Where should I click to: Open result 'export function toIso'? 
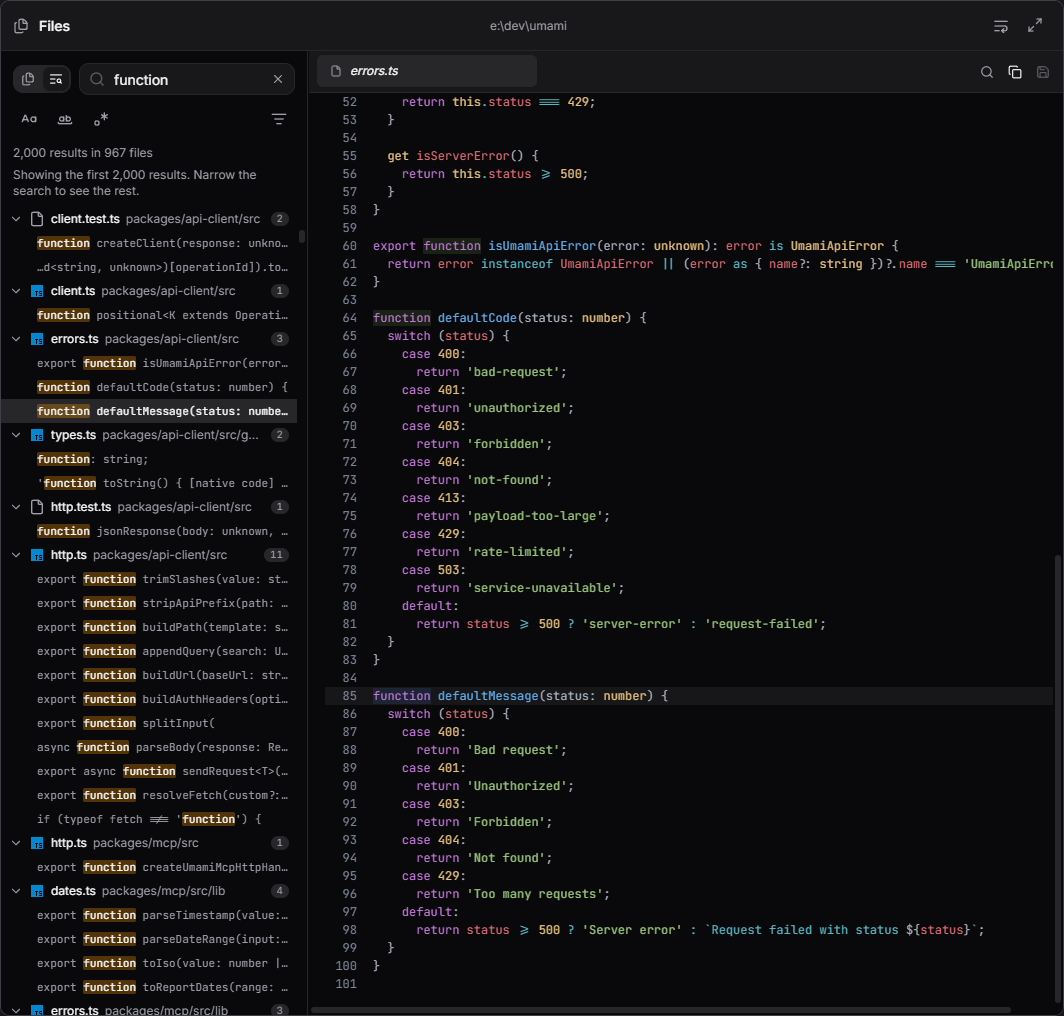click(149, 963)
